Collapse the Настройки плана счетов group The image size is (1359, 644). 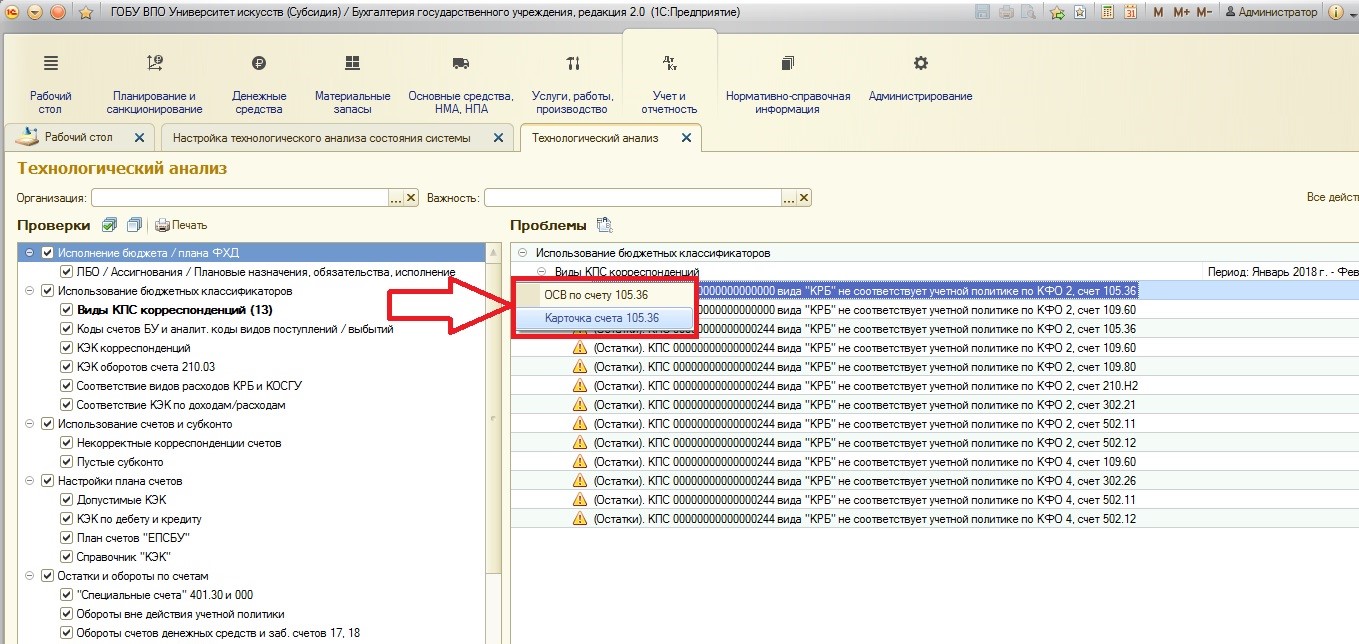(30, 481)
